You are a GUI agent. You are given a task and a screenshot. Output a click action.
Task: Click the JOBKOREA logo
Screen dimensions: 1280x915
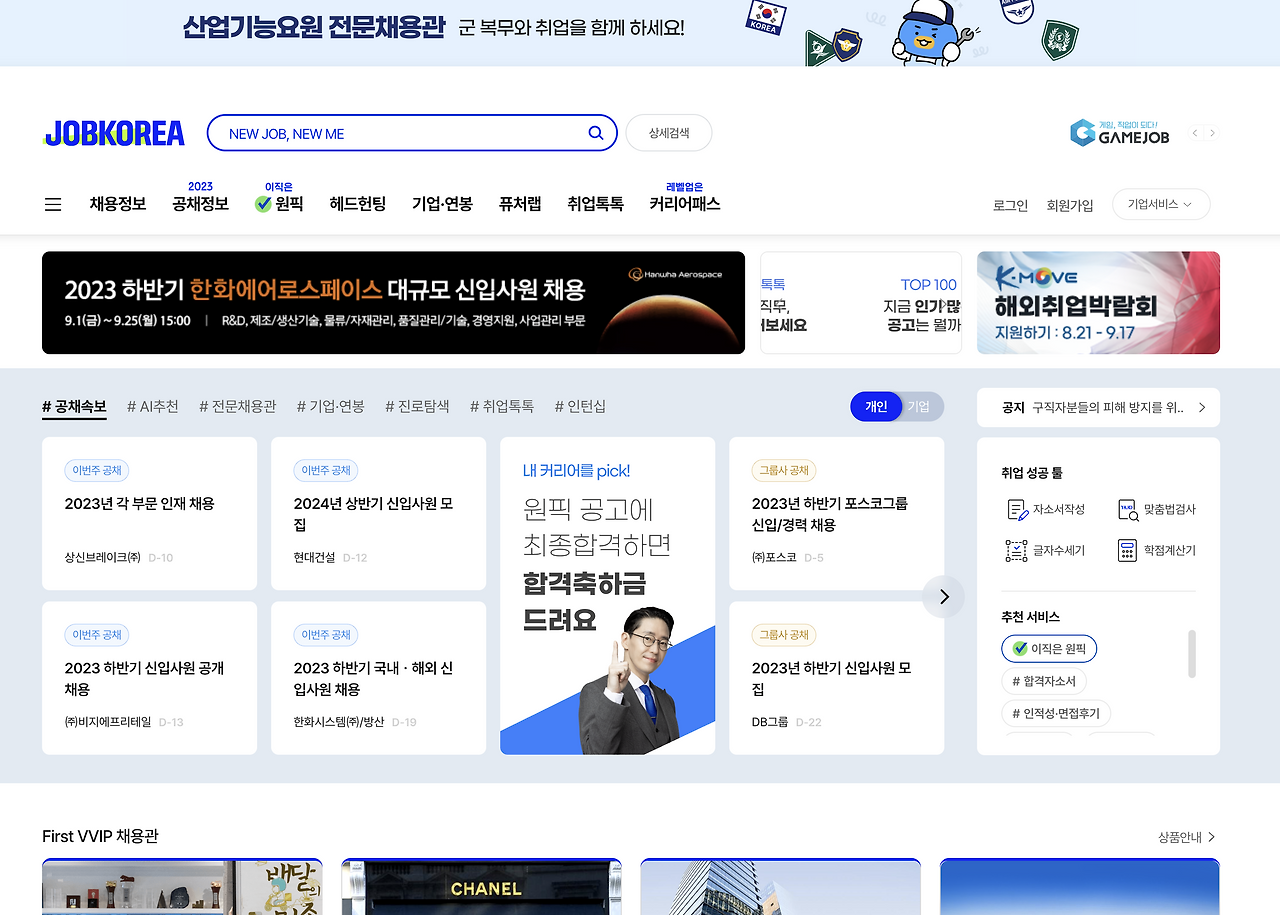coord(113,132)
